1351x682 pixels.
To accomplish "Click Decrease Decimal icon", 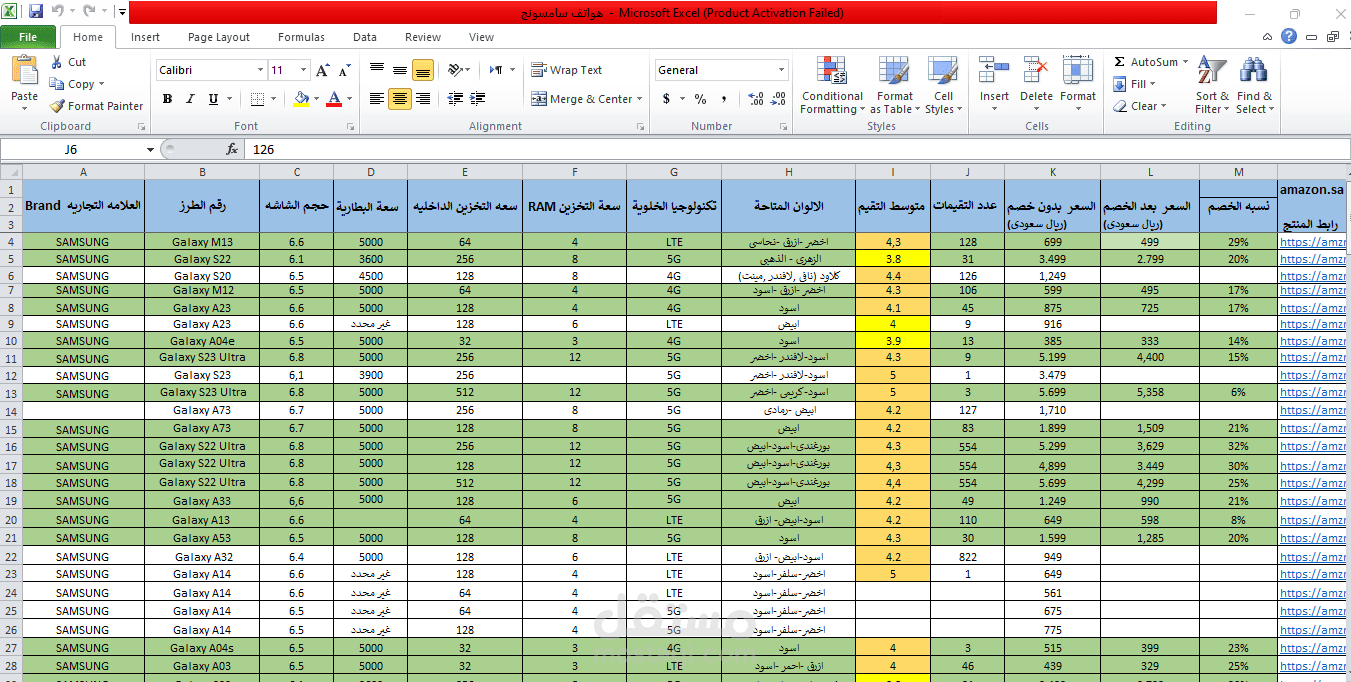I will (x=779, y=99).
